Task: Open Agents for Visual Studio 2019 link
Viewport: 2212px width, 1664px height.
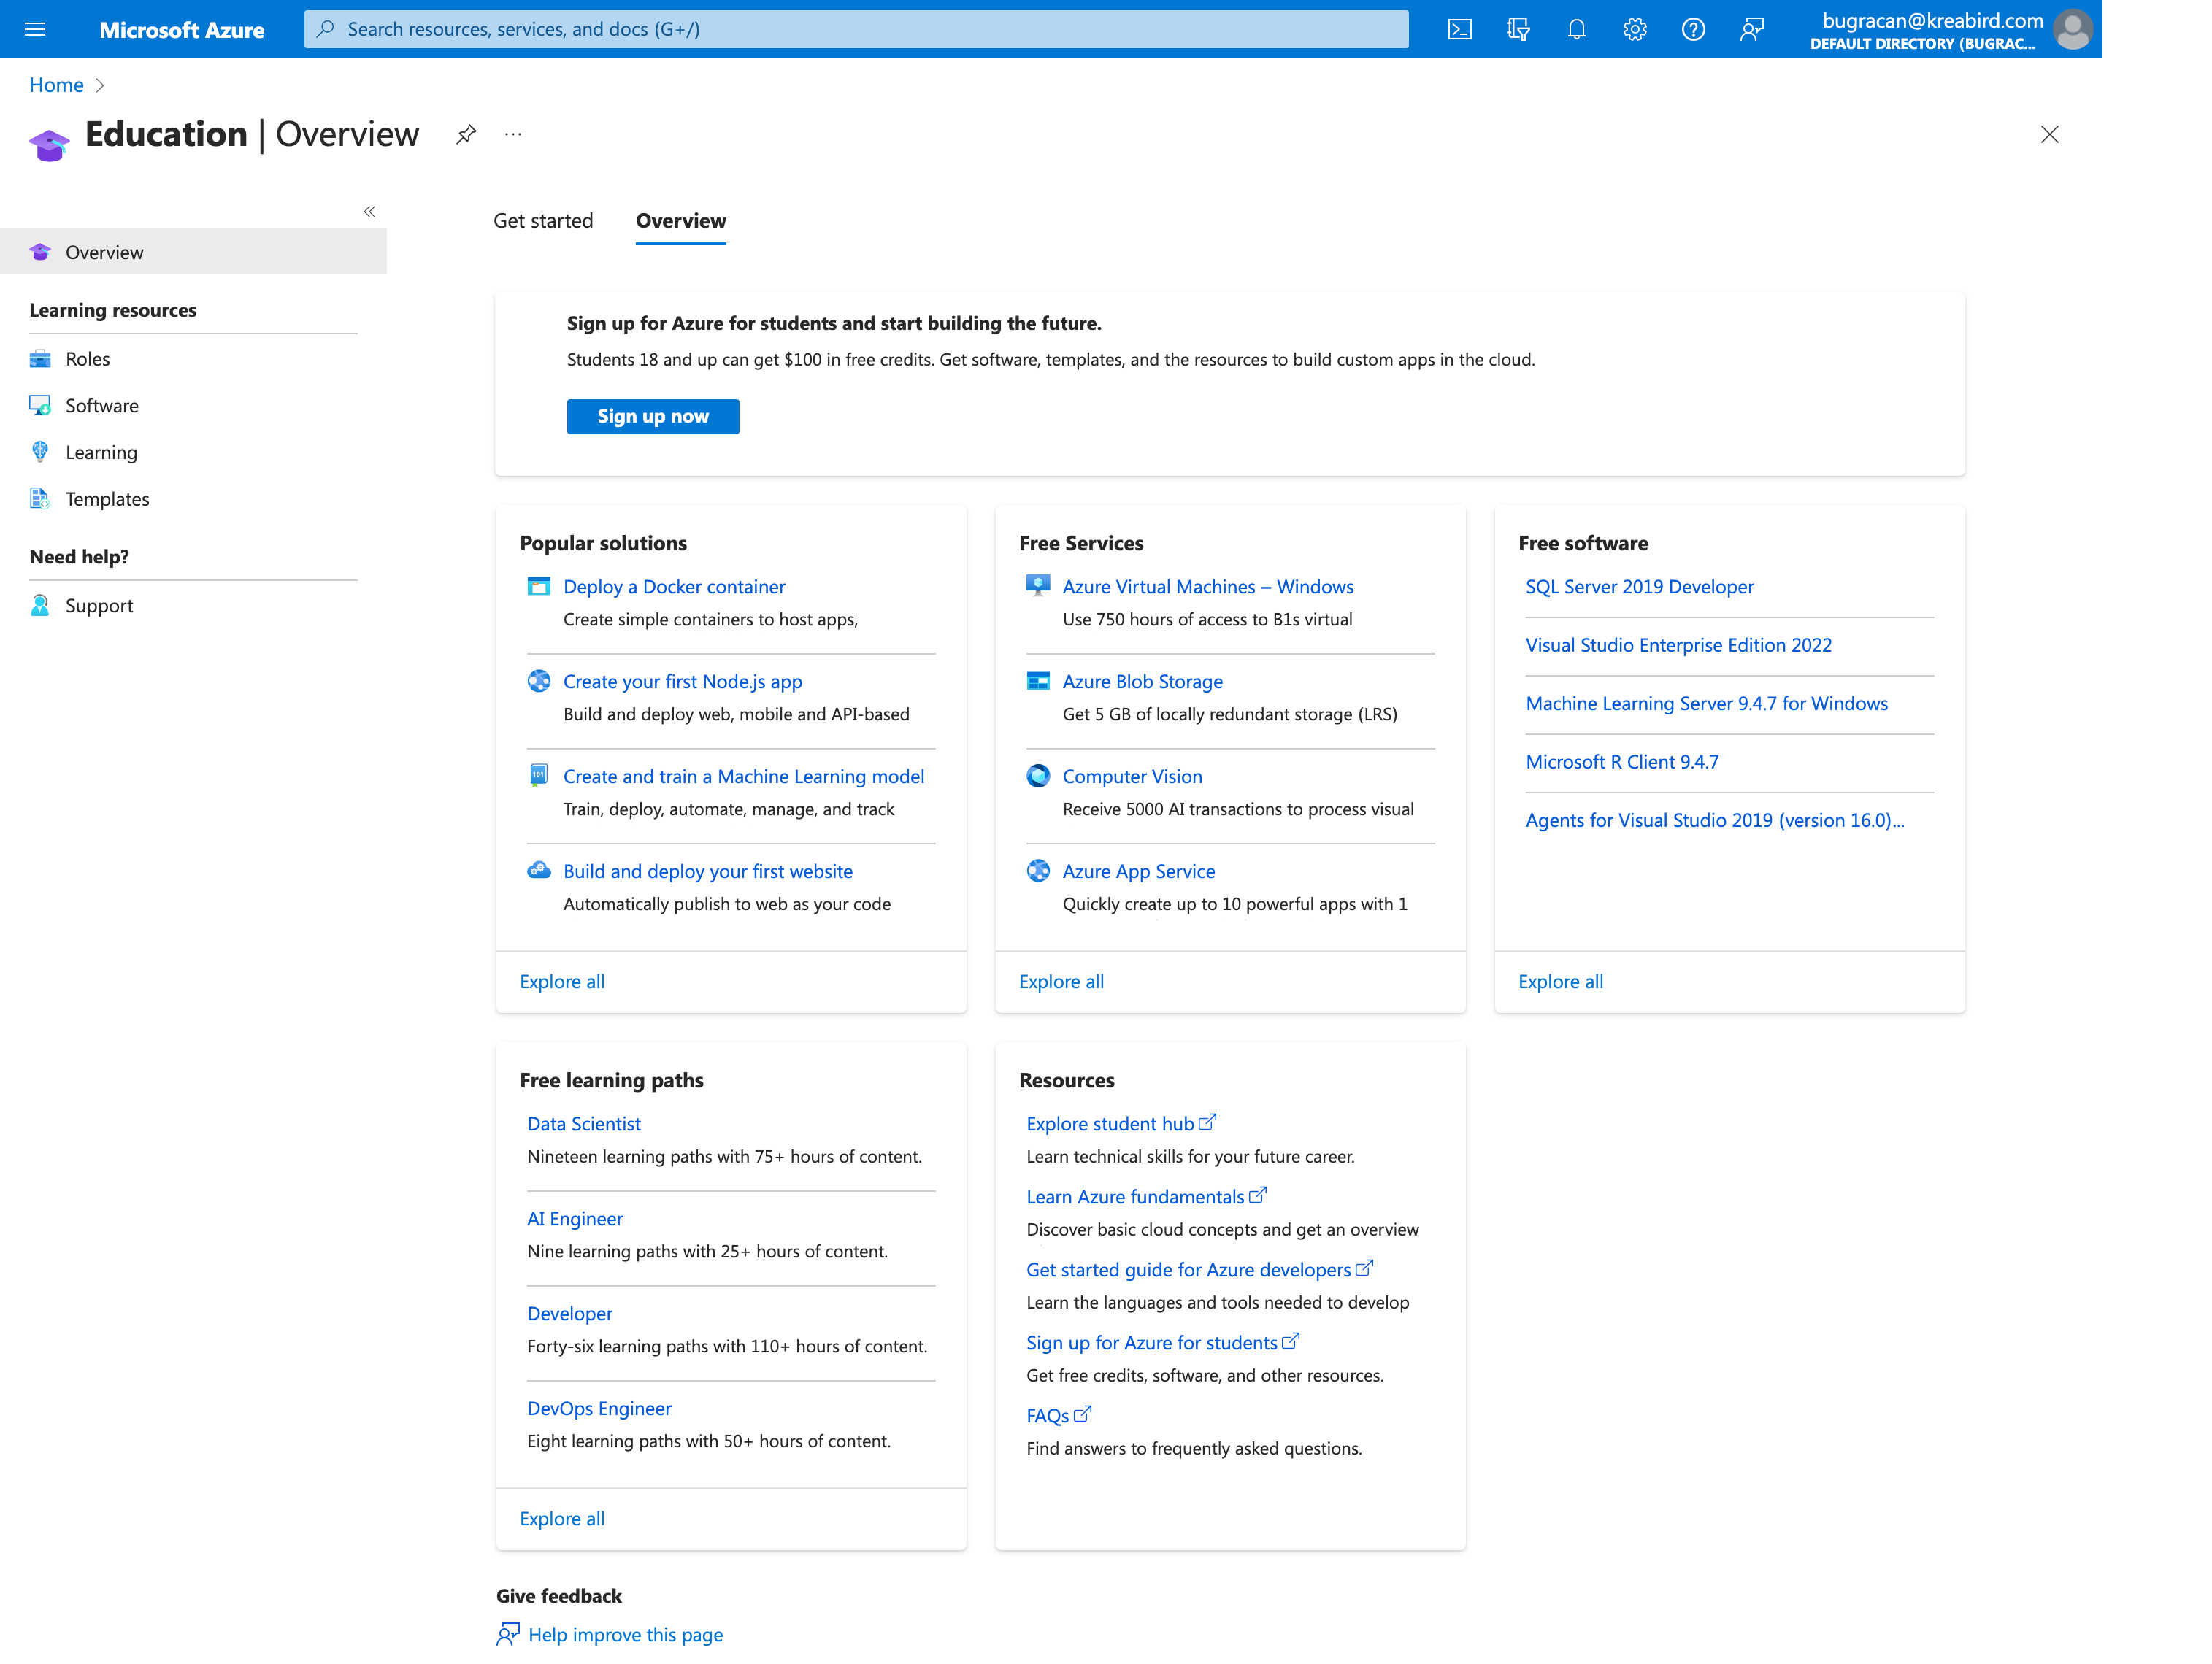Action: coord(1715,821)
